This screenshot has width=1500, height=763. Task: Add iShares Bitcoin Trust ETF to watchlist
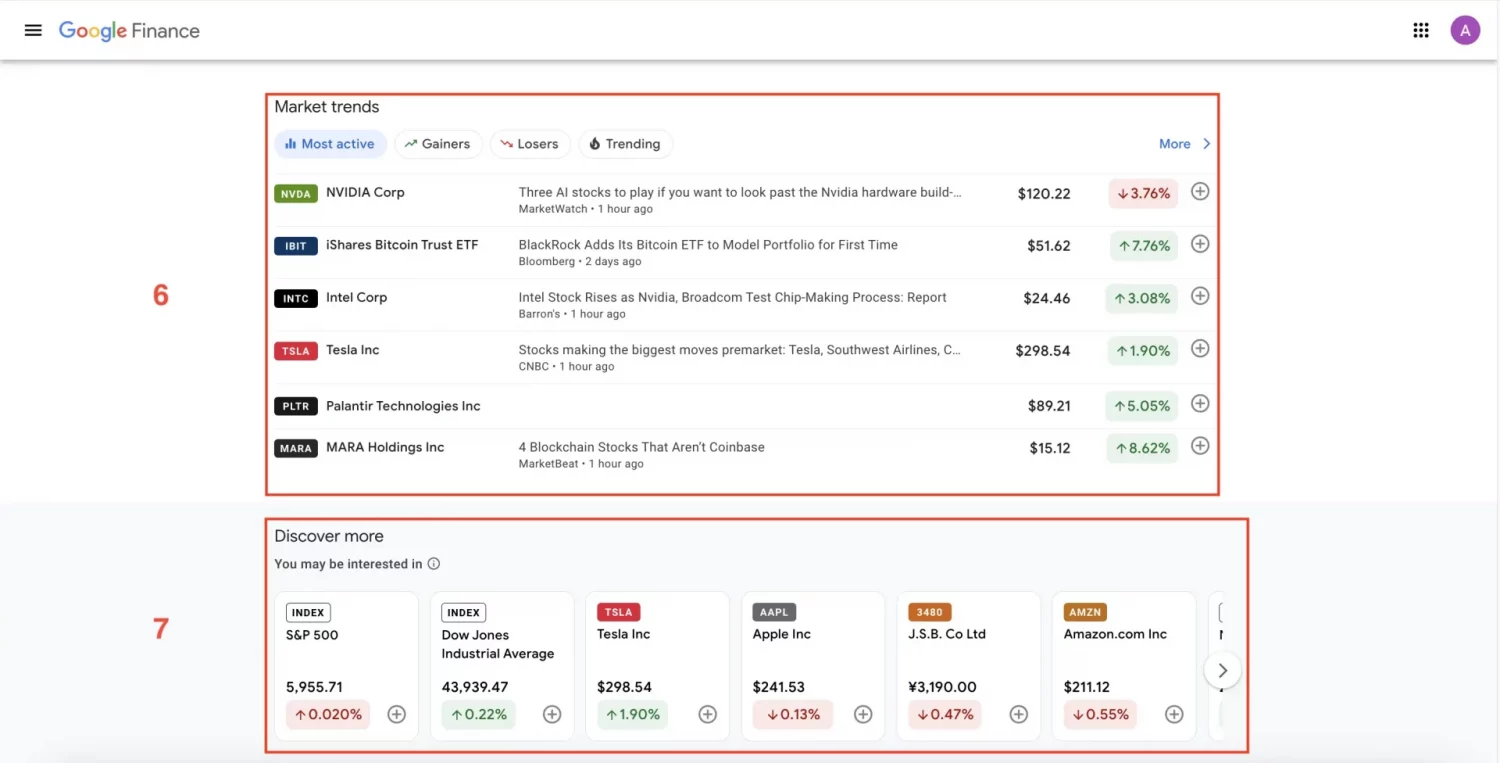click(x=1200, y=244)
